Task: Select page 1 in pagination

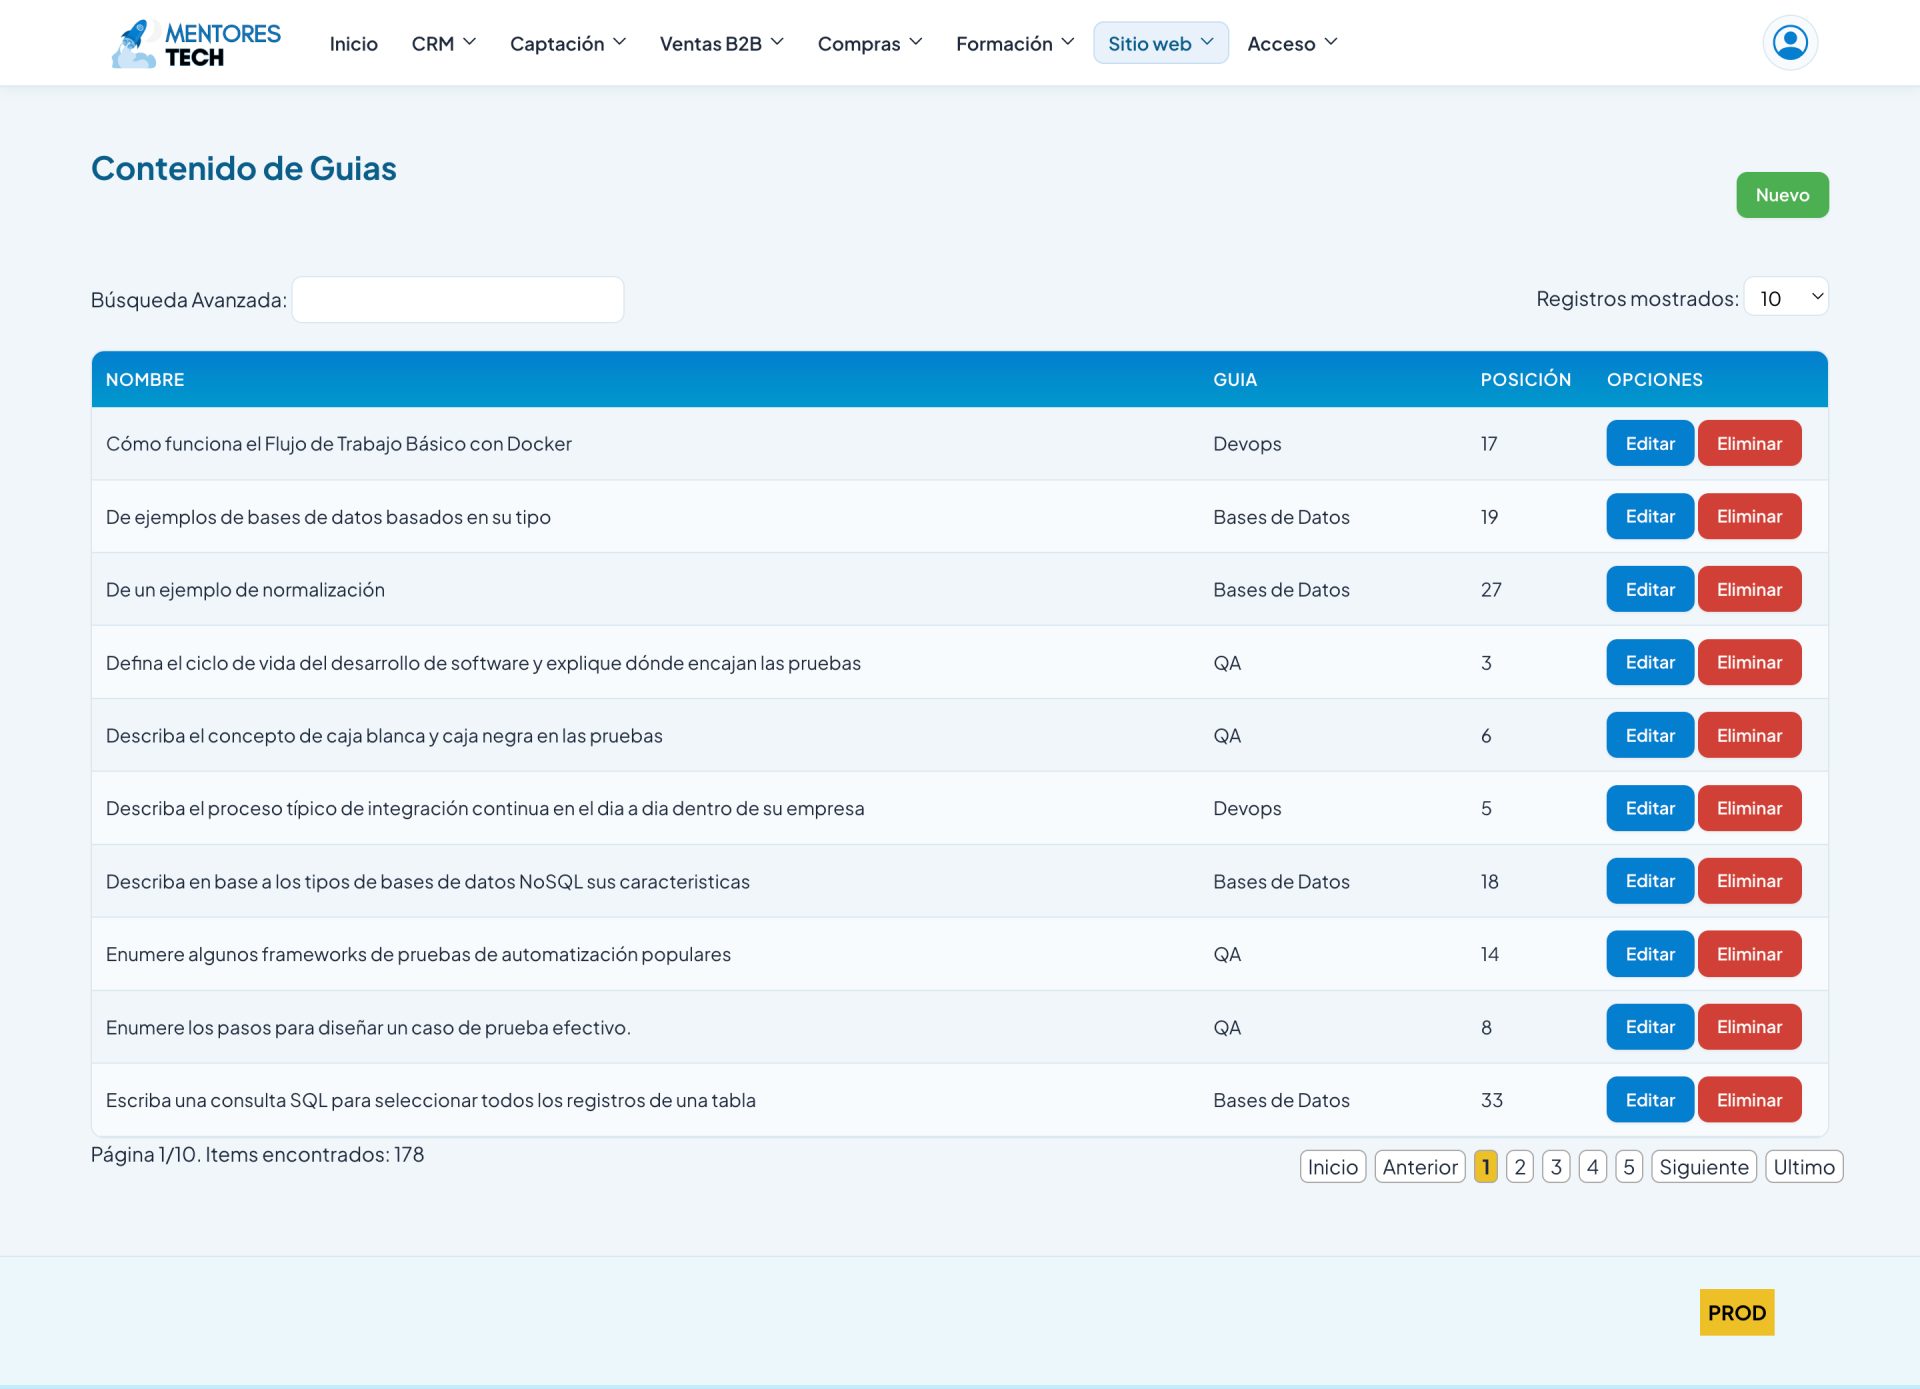Action: coord(1485,1167)
